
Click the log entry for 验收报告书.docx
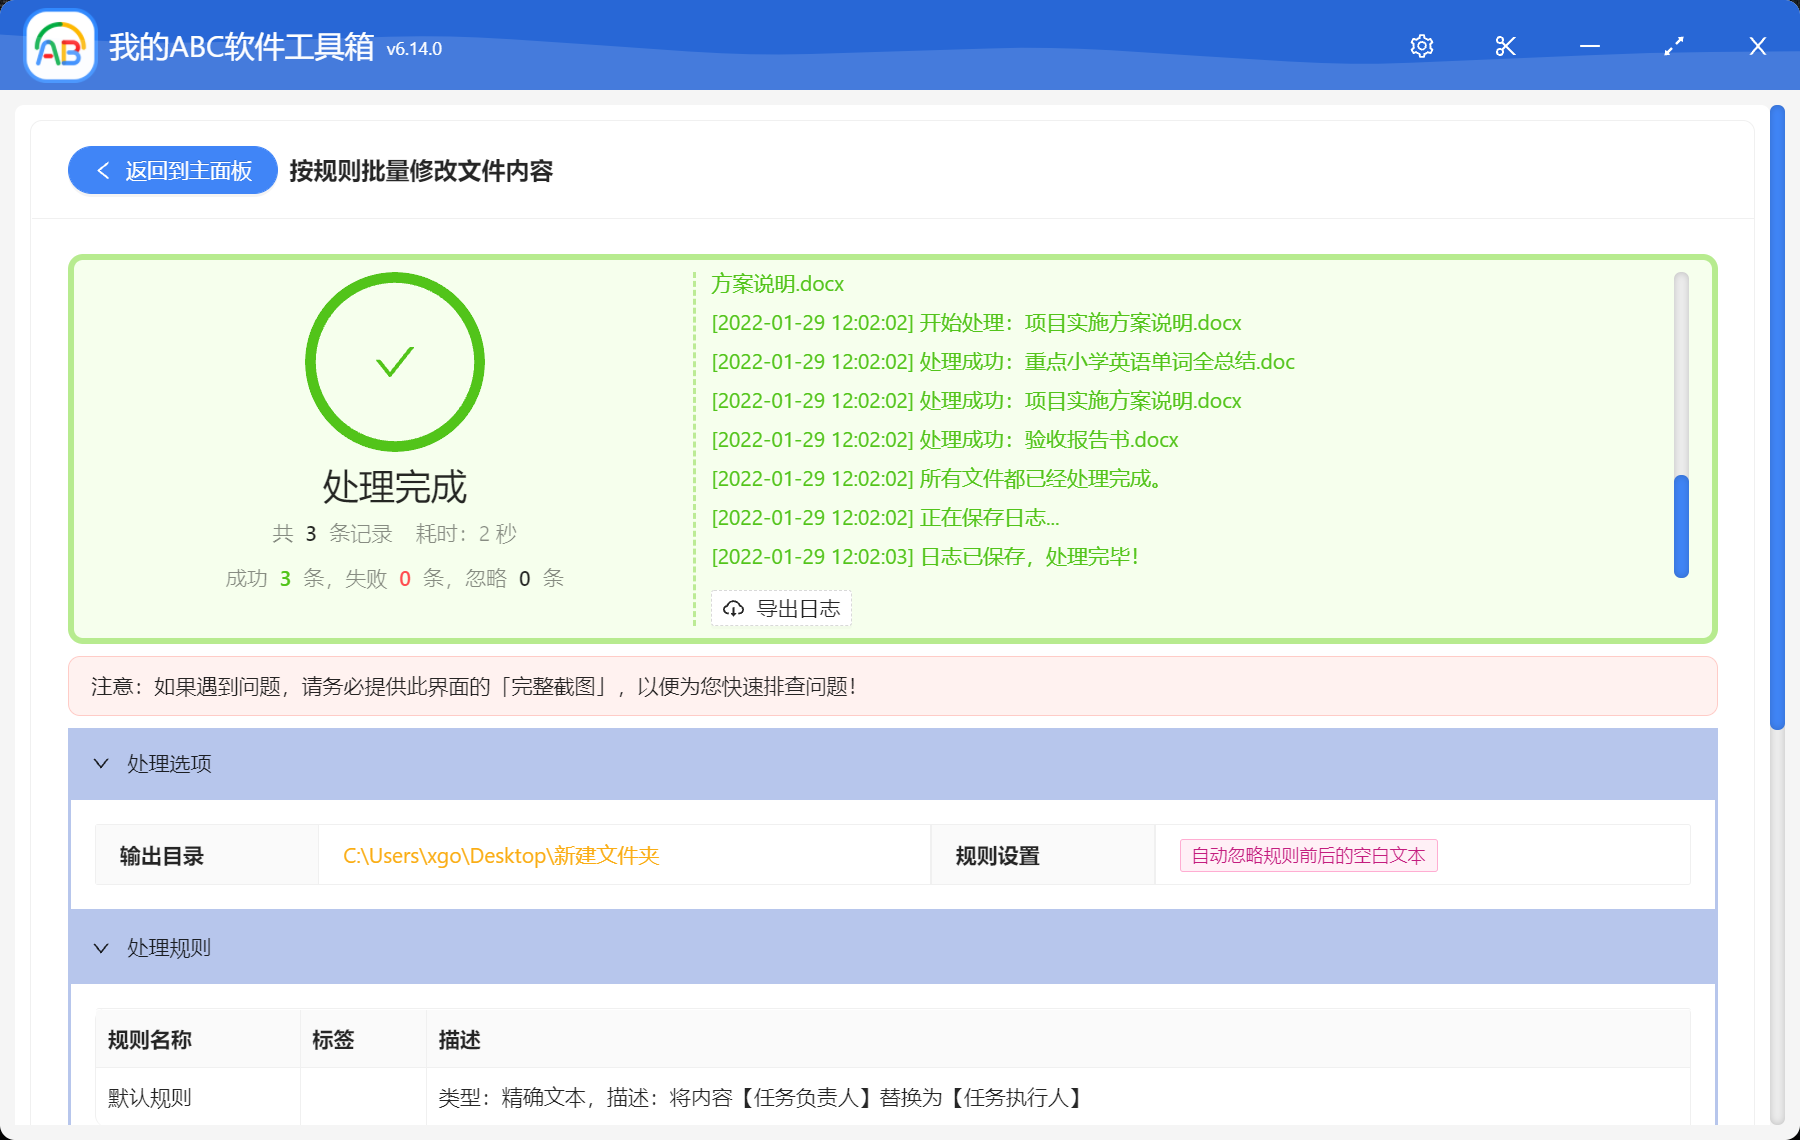(x=945, y=440)
